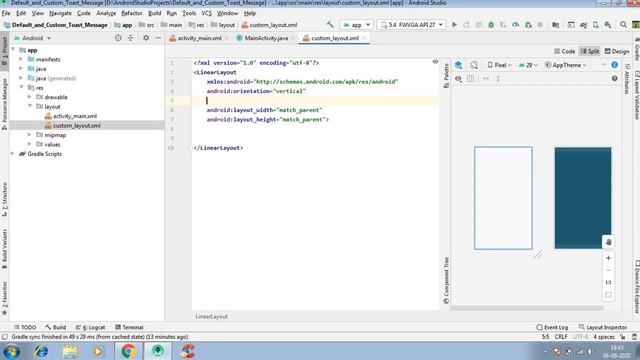The image size is (640, 360).
Task: Open the AppTheme dropdown in the preview
Action: (x=566, y=65)
